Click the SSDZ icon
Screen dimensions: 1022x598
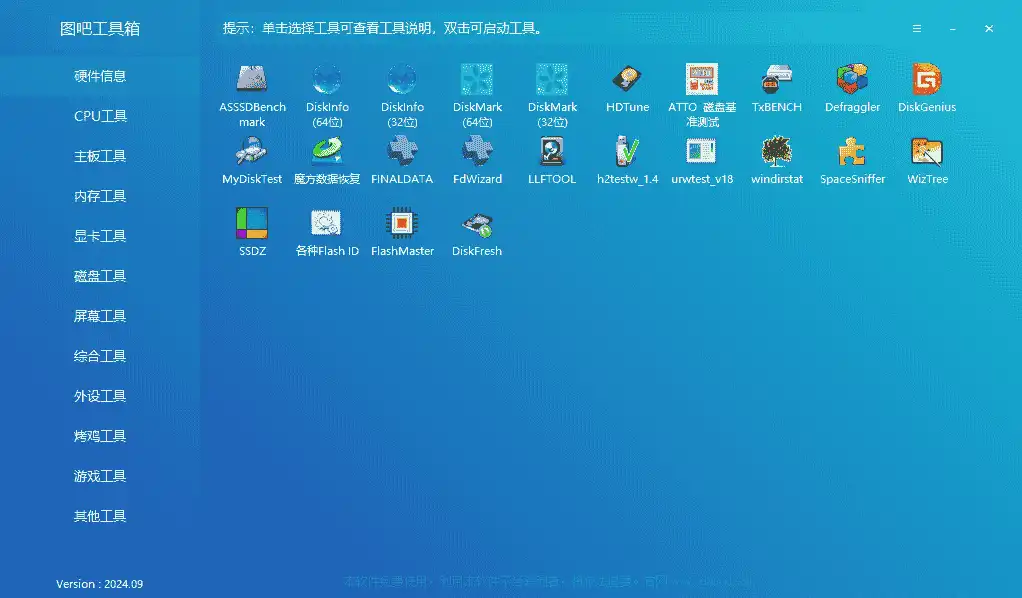click(x=252, y=223)
